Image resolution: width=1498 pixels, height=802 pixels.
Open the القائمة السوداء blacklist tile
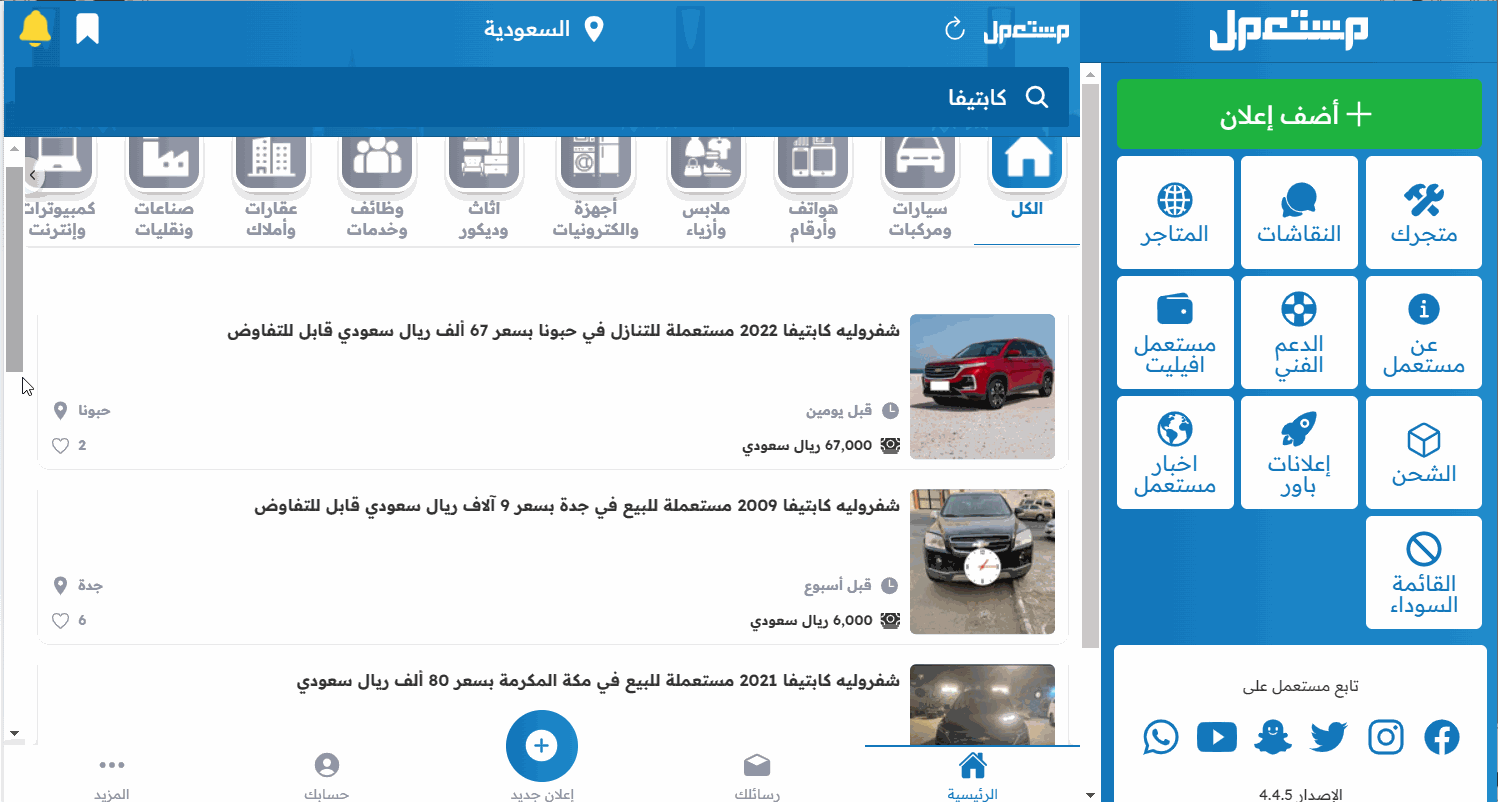(1423, 573)
